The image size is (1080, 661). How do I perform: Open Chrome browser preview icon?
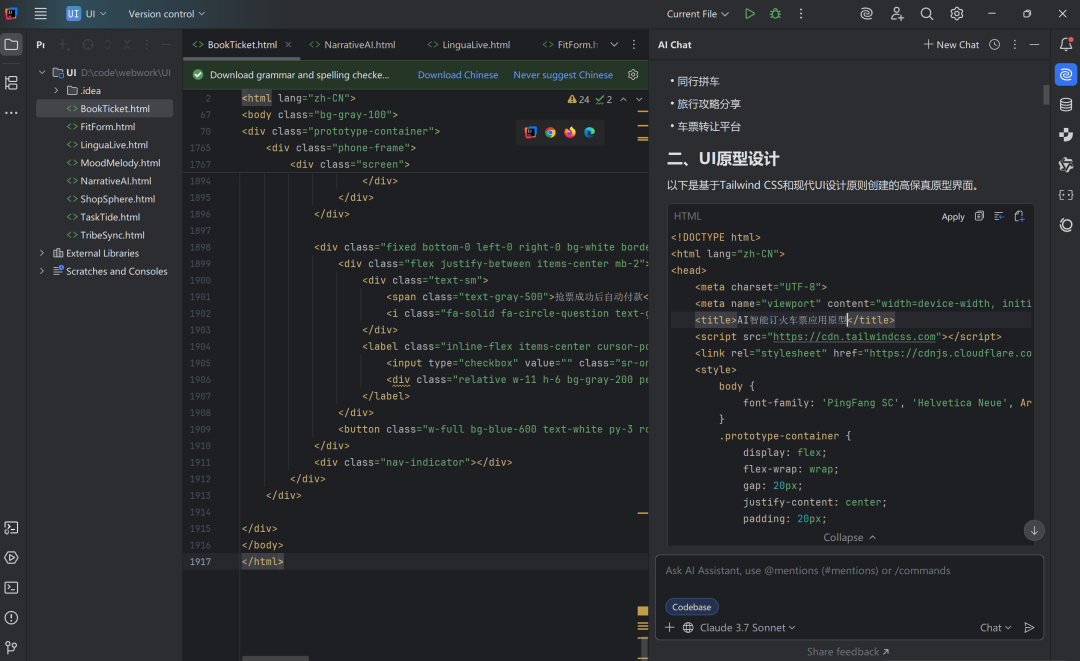[x=550, y=132]
